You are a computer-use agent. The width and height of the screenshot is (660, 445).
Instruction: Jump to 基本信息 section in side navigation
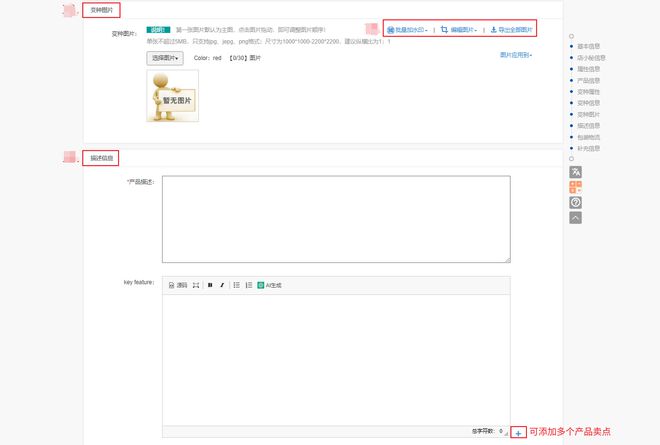[591, 47]
